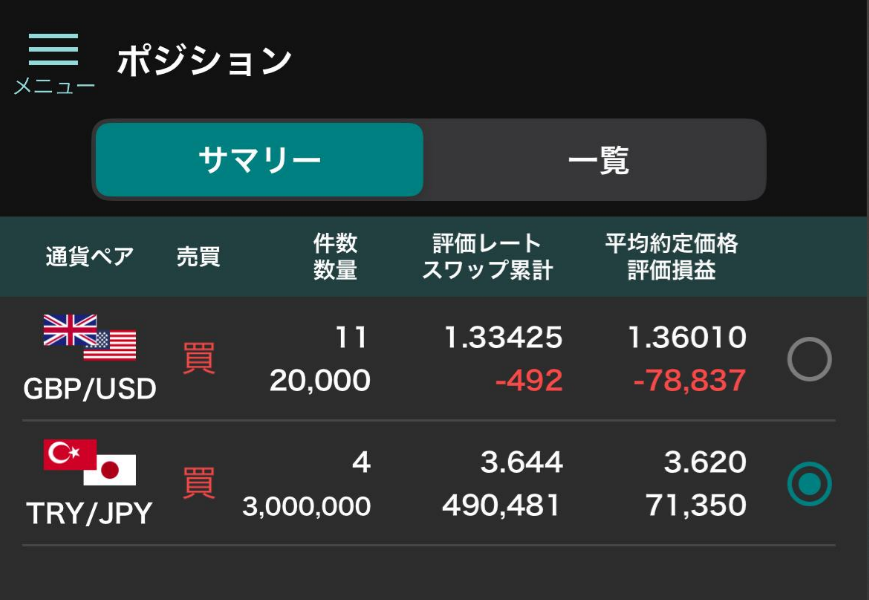The width and height of the screenshot is (869, 600).
Task: Click the 売買 column header
Action: pos(198,257)
